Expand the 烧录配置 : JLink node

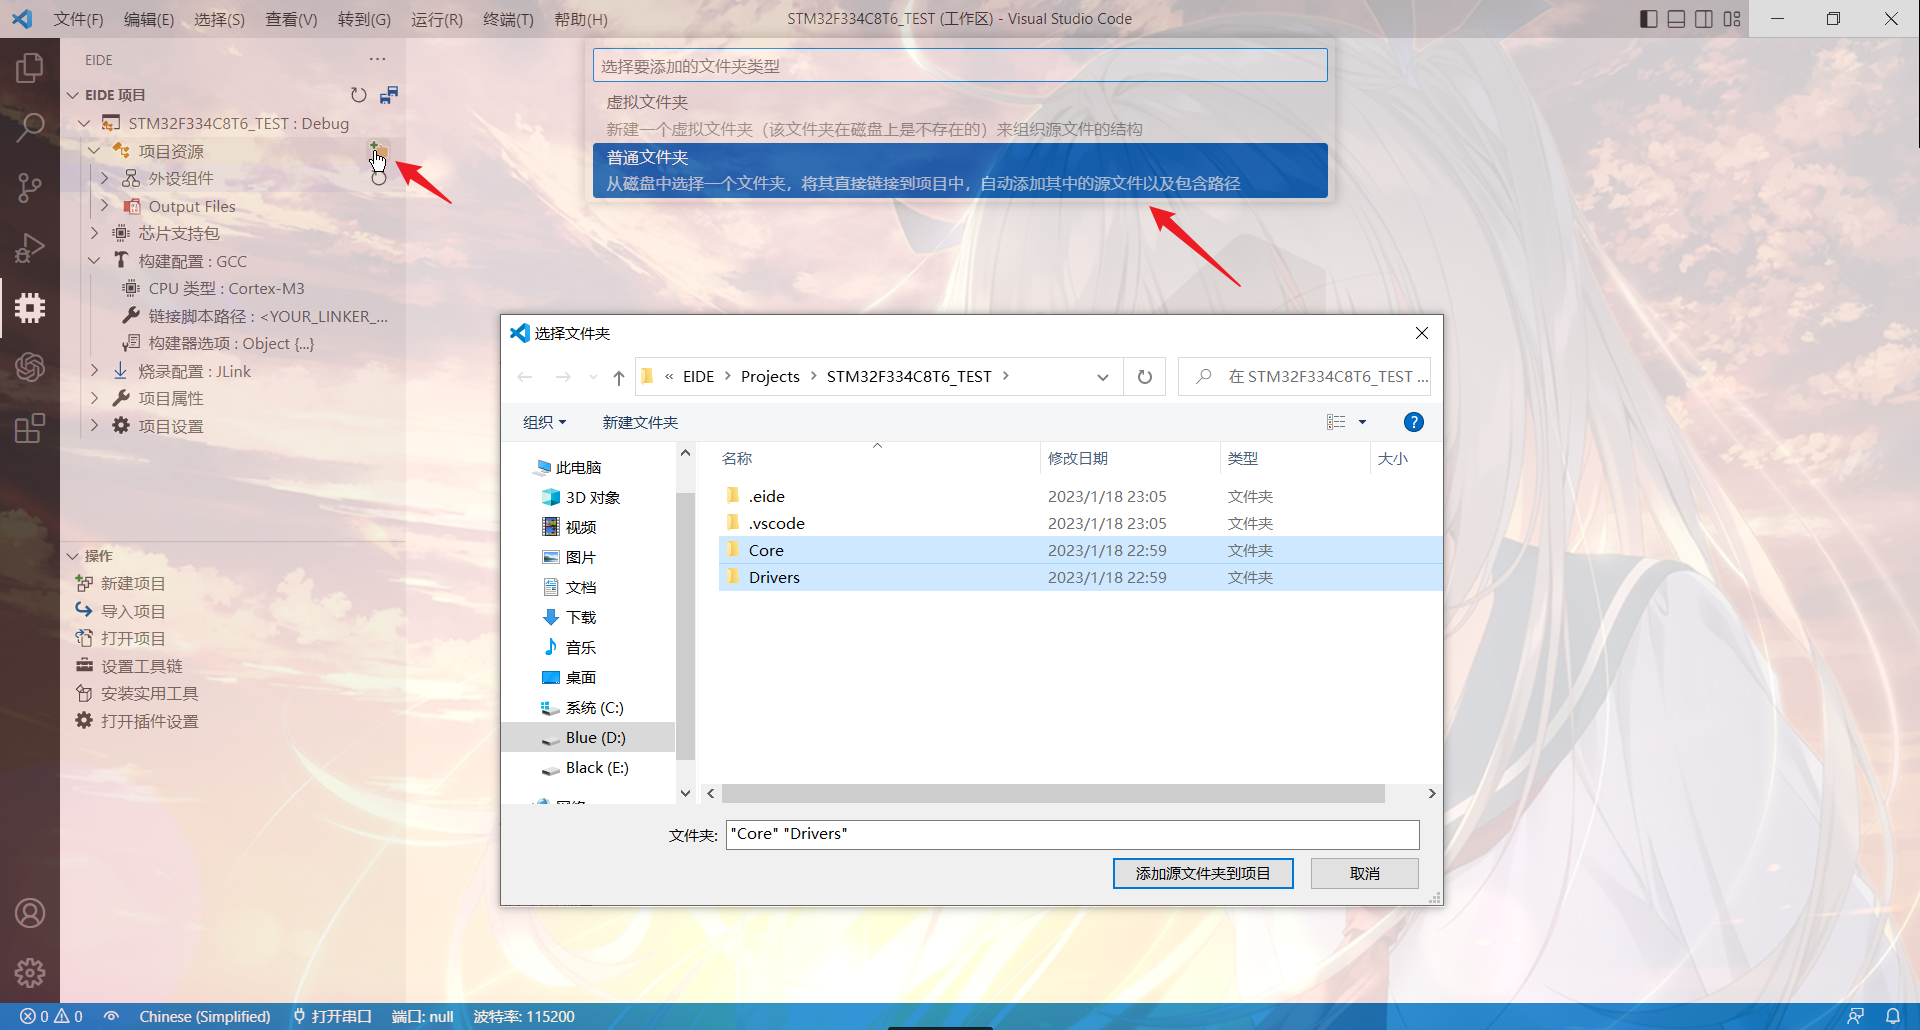tap(94, 371)
